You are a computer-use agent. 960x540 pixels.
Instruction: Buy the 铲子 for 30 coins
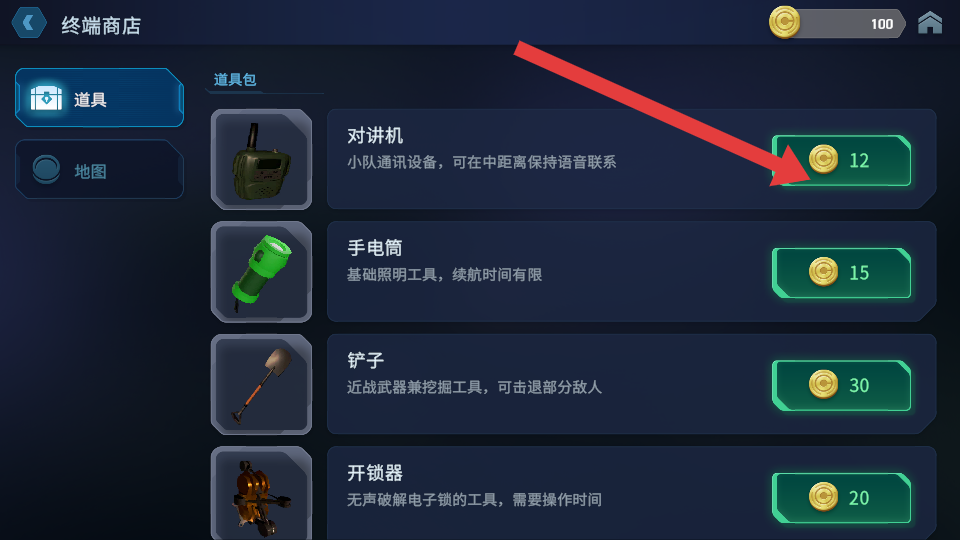pyautogui.click(x=841, y=386)
